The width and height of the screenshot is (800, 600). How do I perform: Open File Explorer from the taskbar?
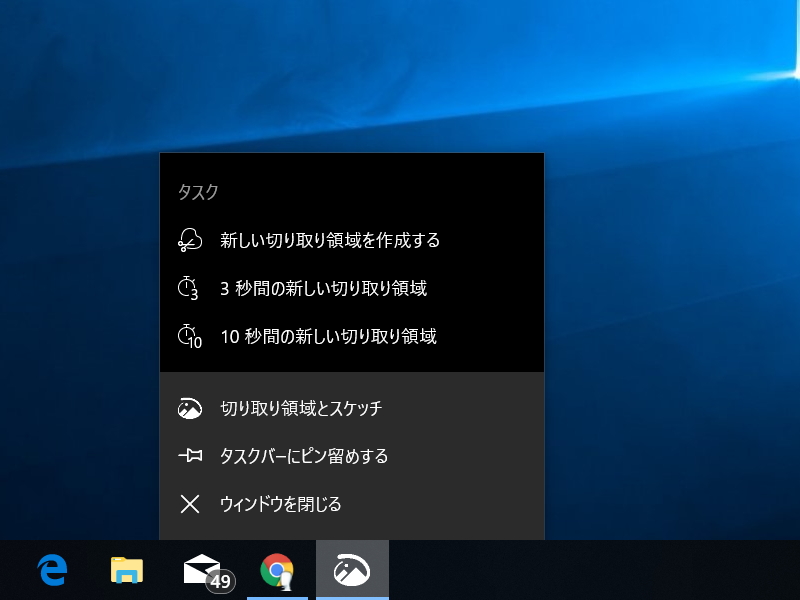[127, 570]
